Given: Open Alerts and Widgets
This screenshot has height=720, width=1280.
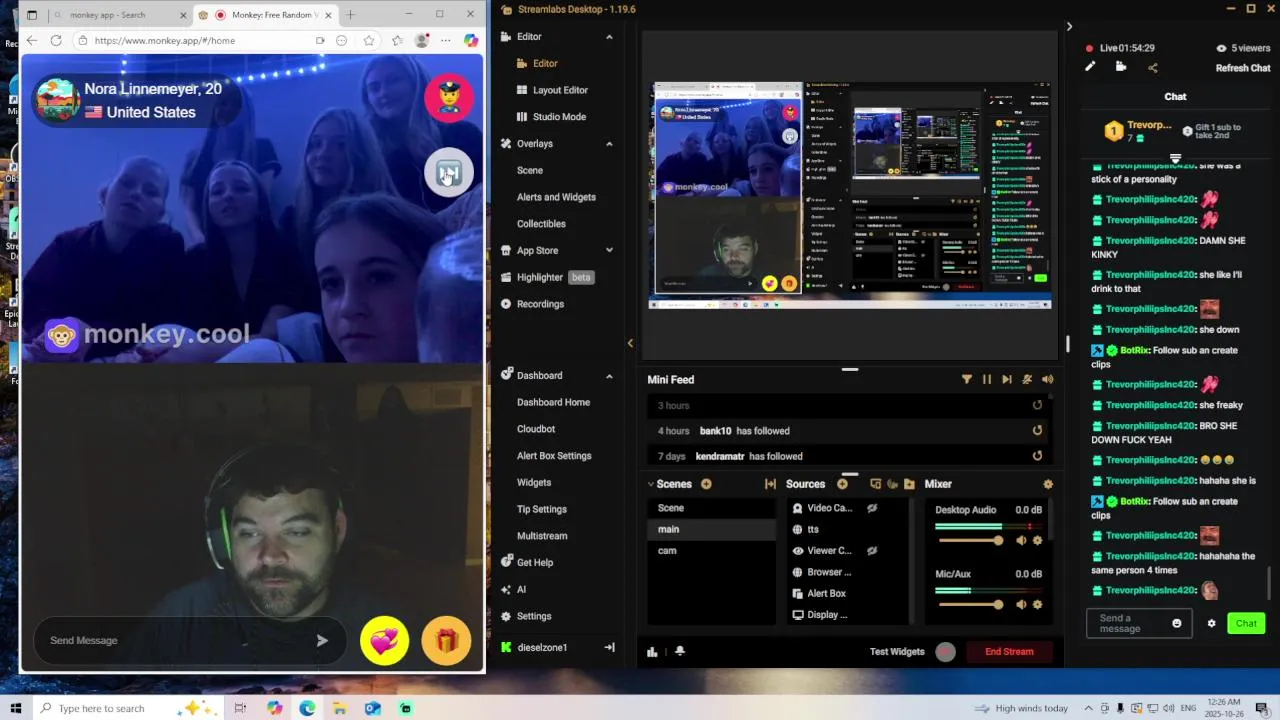Looking at the screenshot, I should click(x=556, y=197).
